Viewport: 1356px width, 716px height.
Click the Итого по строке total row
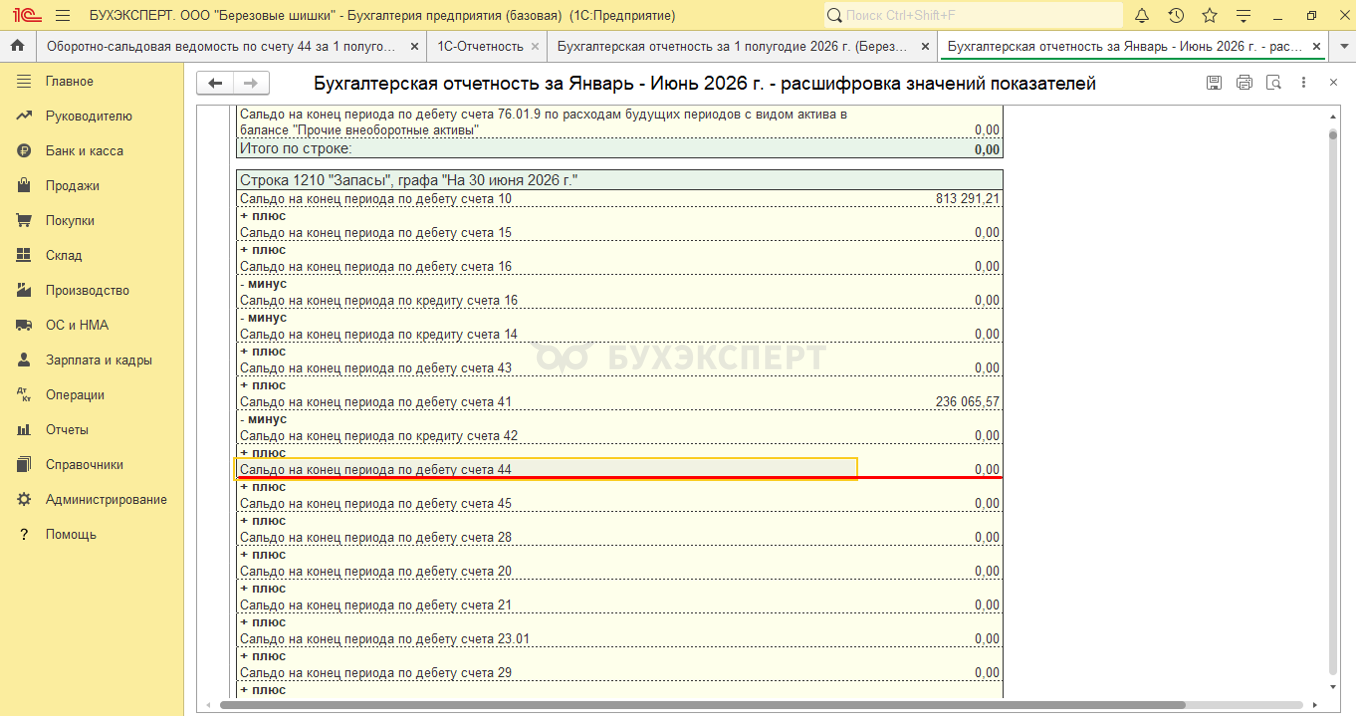pos(620,149)
